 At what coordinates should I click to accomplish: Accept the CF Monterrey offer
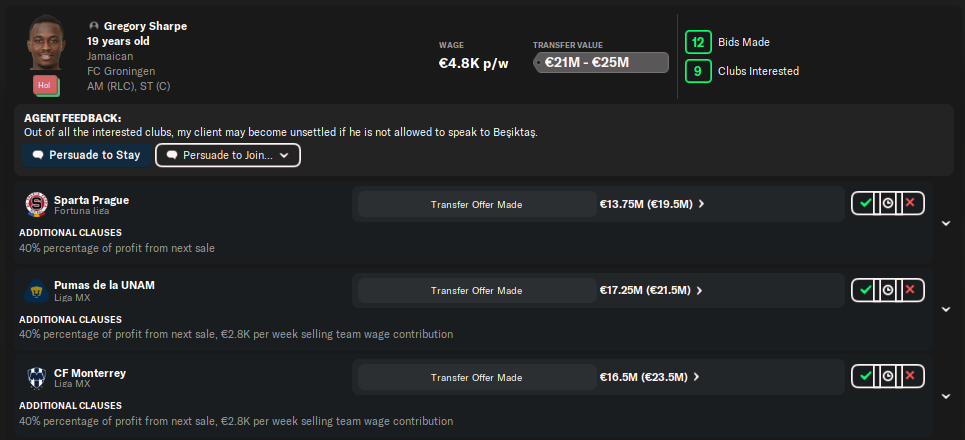click(x=865, y=377)
